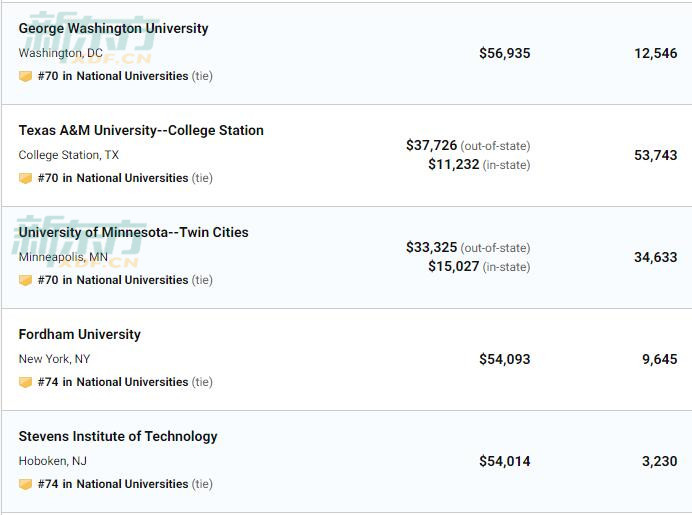This screenshot has height=515, width=692.
Task: Open University of Minnesota--Twin Cities link
Action: 133,232
